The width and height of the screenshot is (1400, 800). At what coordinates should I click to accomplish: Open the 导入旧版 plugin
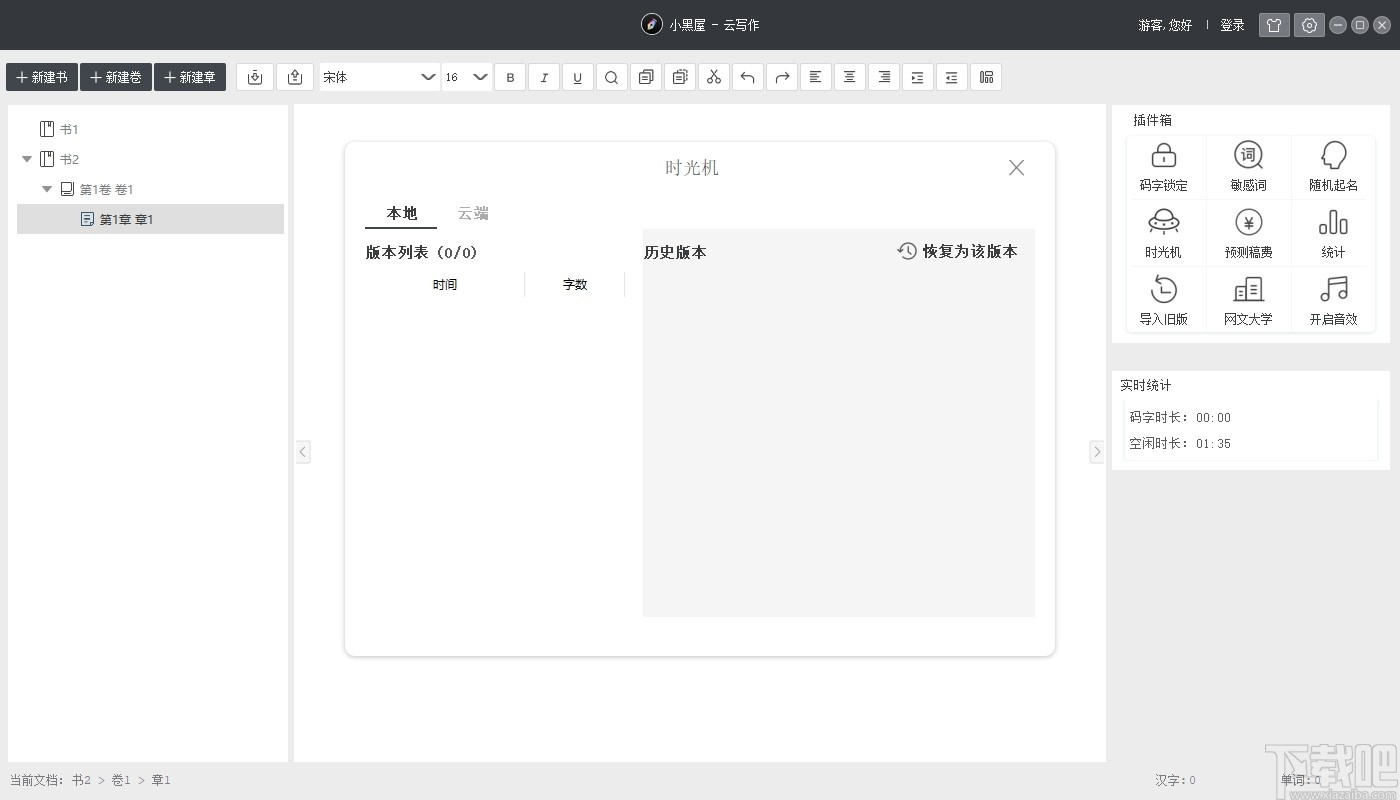click(x=1164, y=300)
